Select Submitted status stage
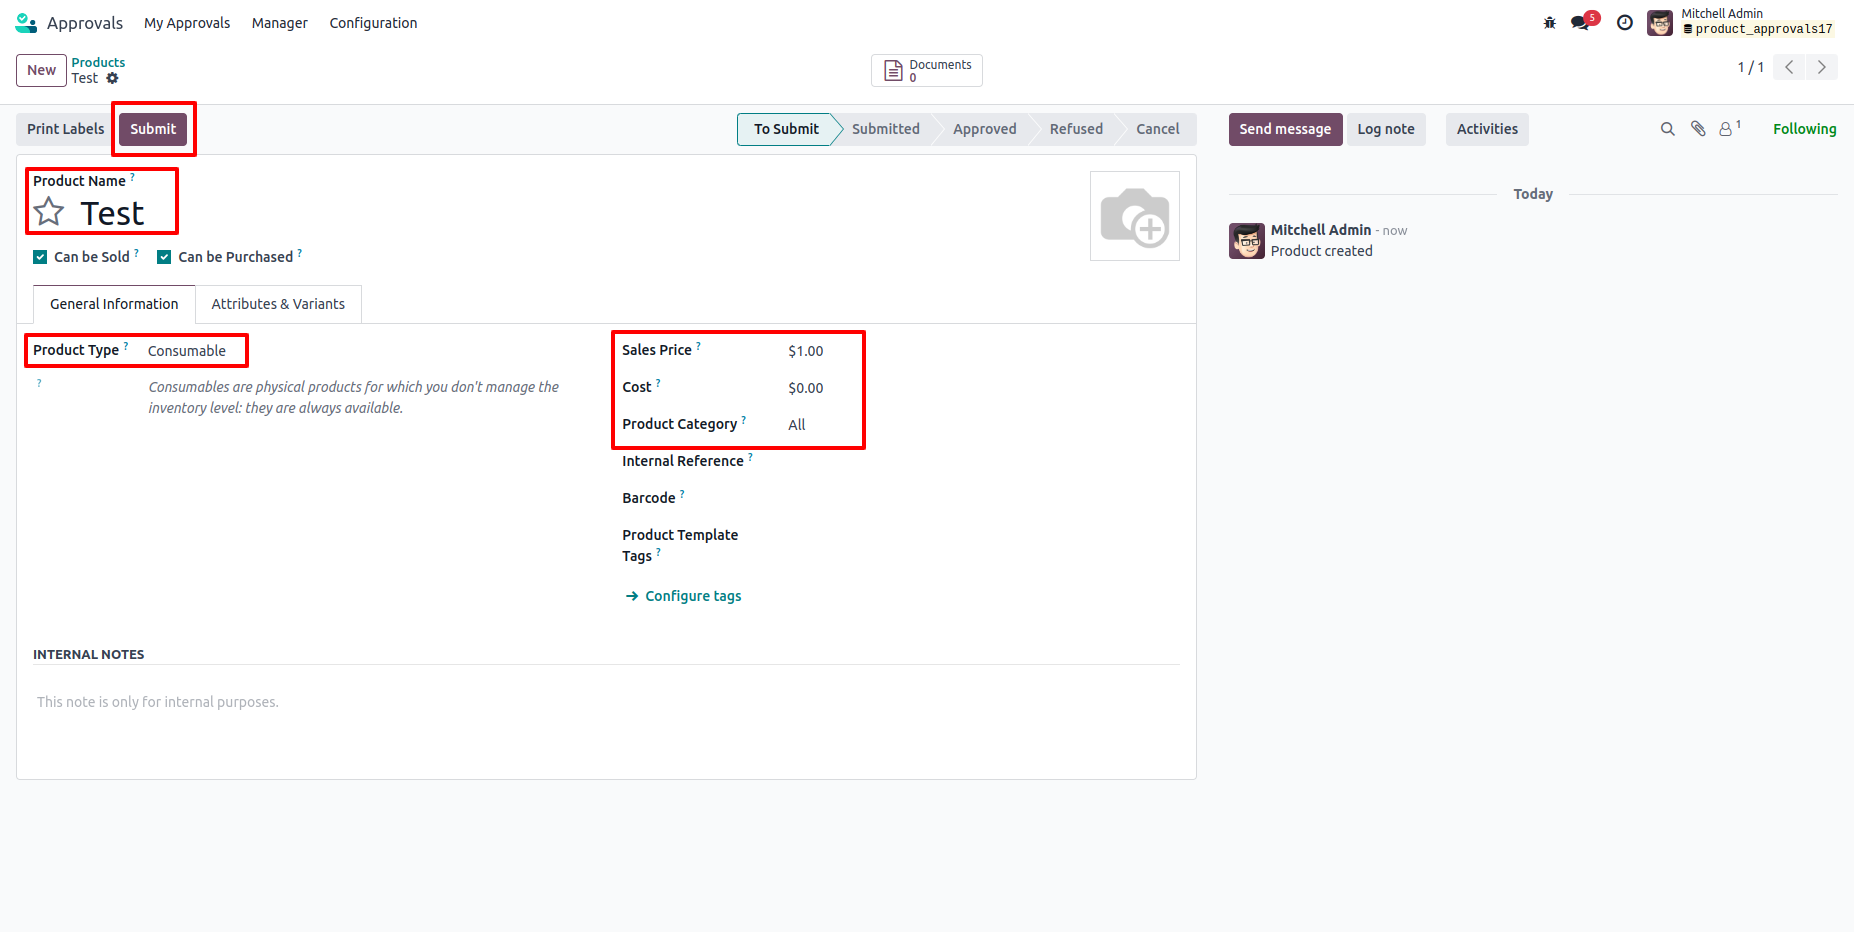Viewport: 1854px width, 932px height. pyautogui.click(x=886, y=129)
